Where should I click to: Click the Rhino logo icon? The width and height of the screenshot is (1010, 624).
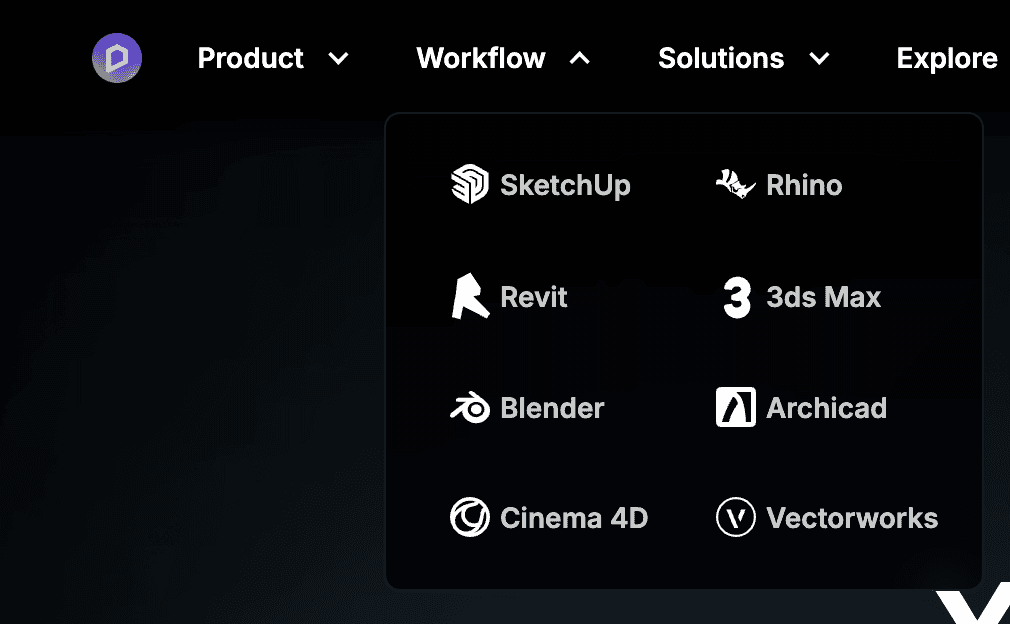(736, 184)
